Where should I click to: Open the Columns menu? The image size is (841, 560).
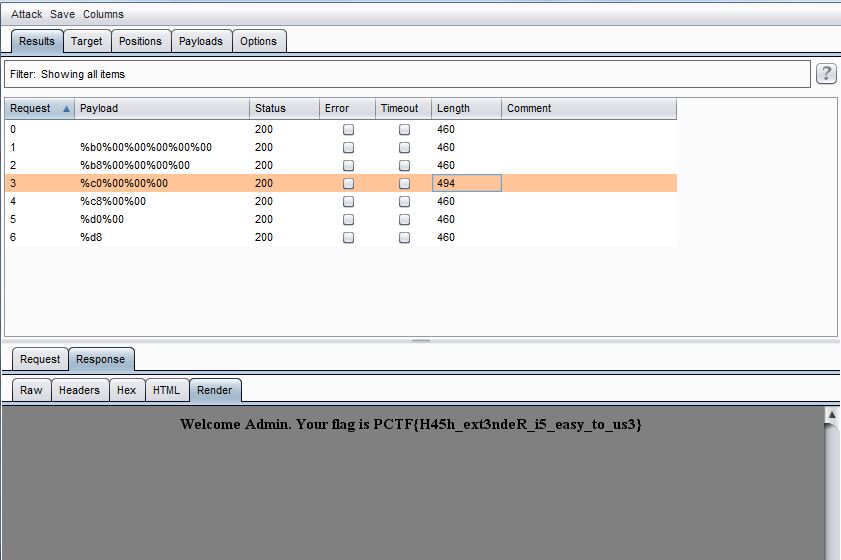coord(103,14)
